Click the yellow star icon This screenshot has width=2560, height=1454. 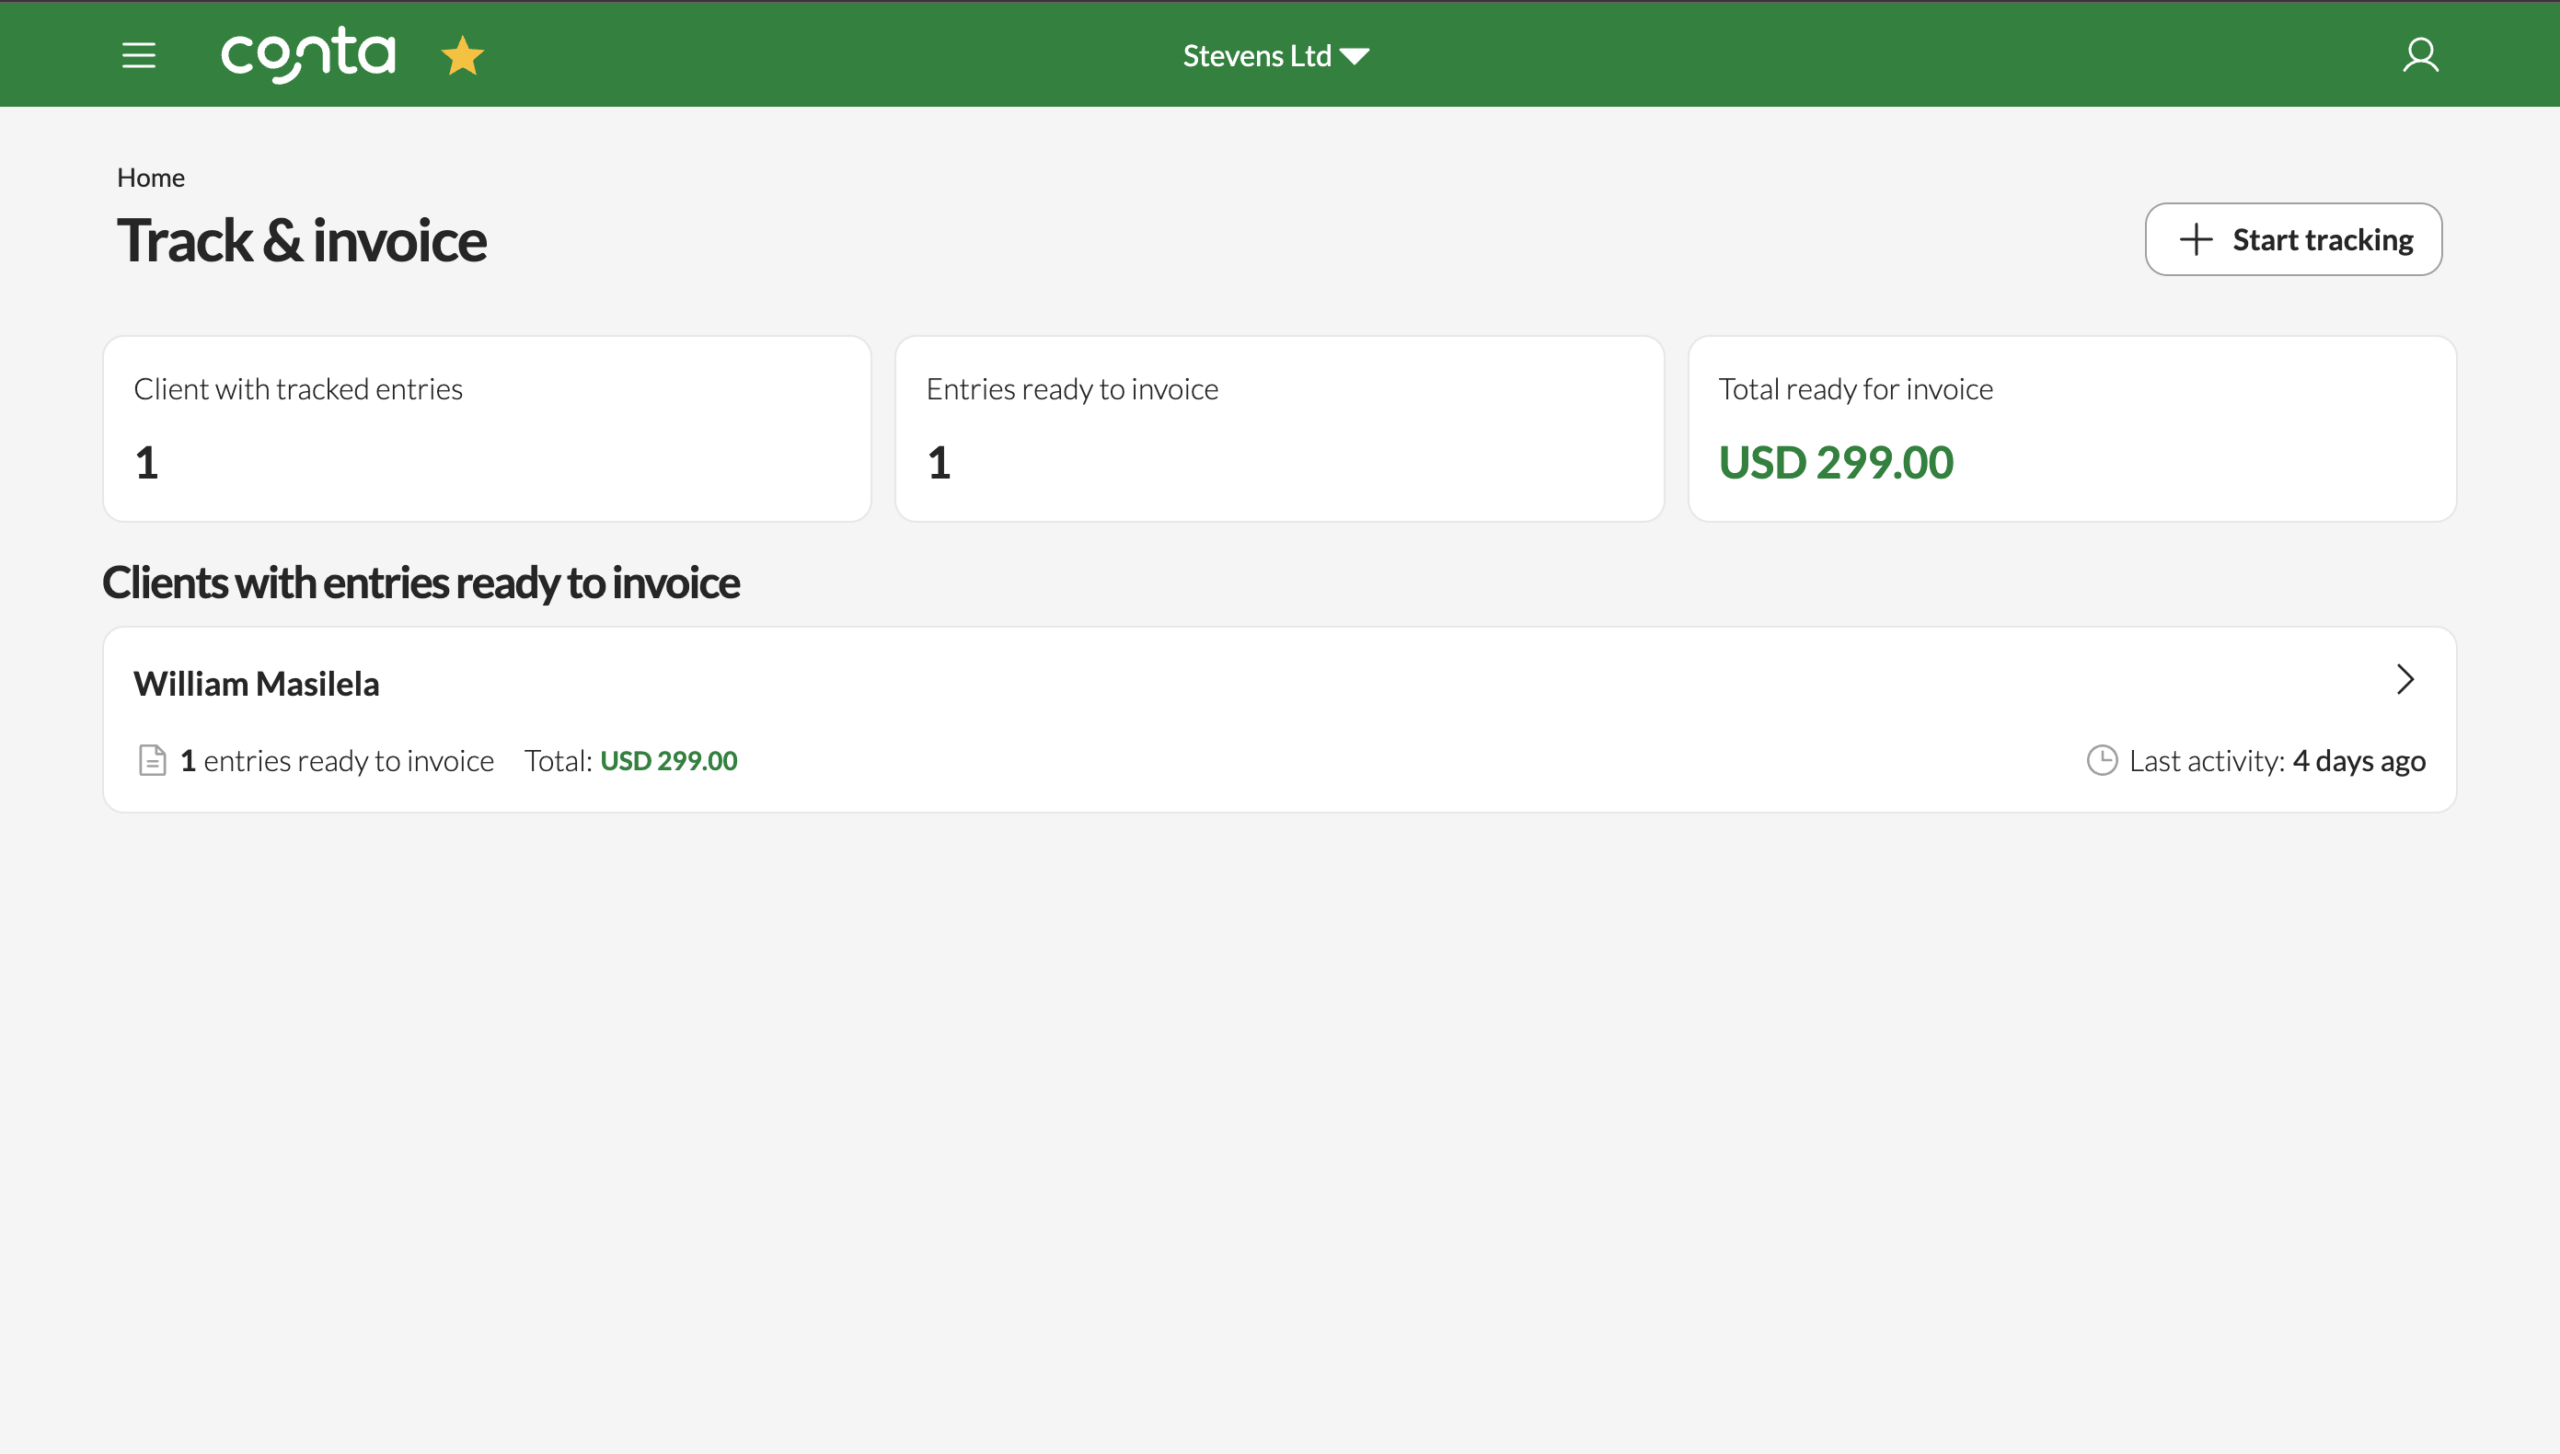(x=463, y=56)
